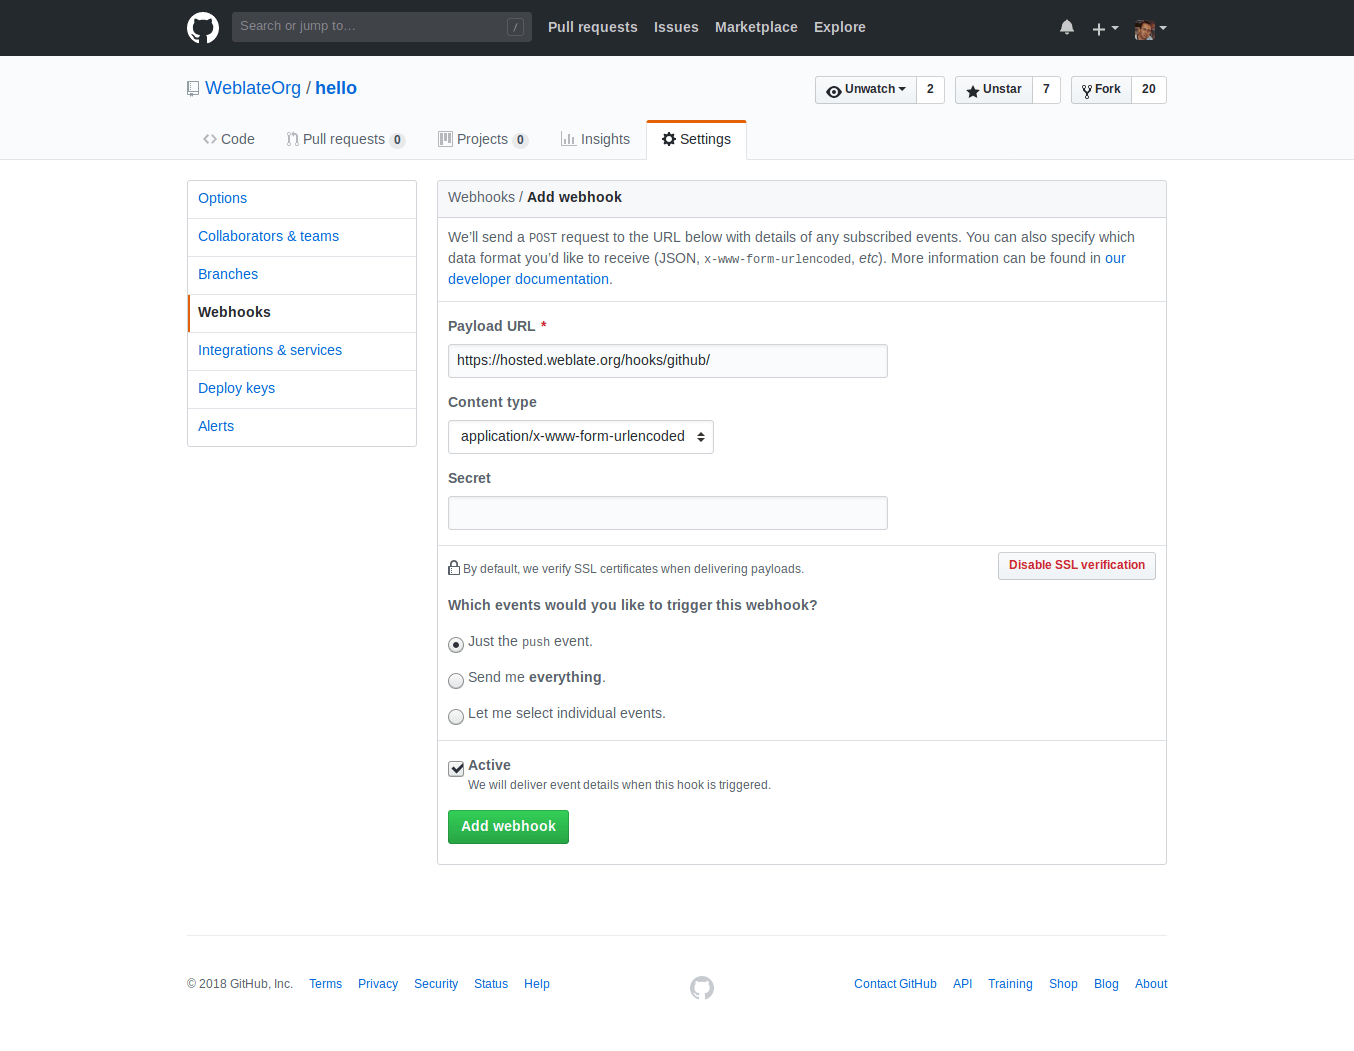
Task: Click the gear icon on the Settings tab
Action: point(669,139)
